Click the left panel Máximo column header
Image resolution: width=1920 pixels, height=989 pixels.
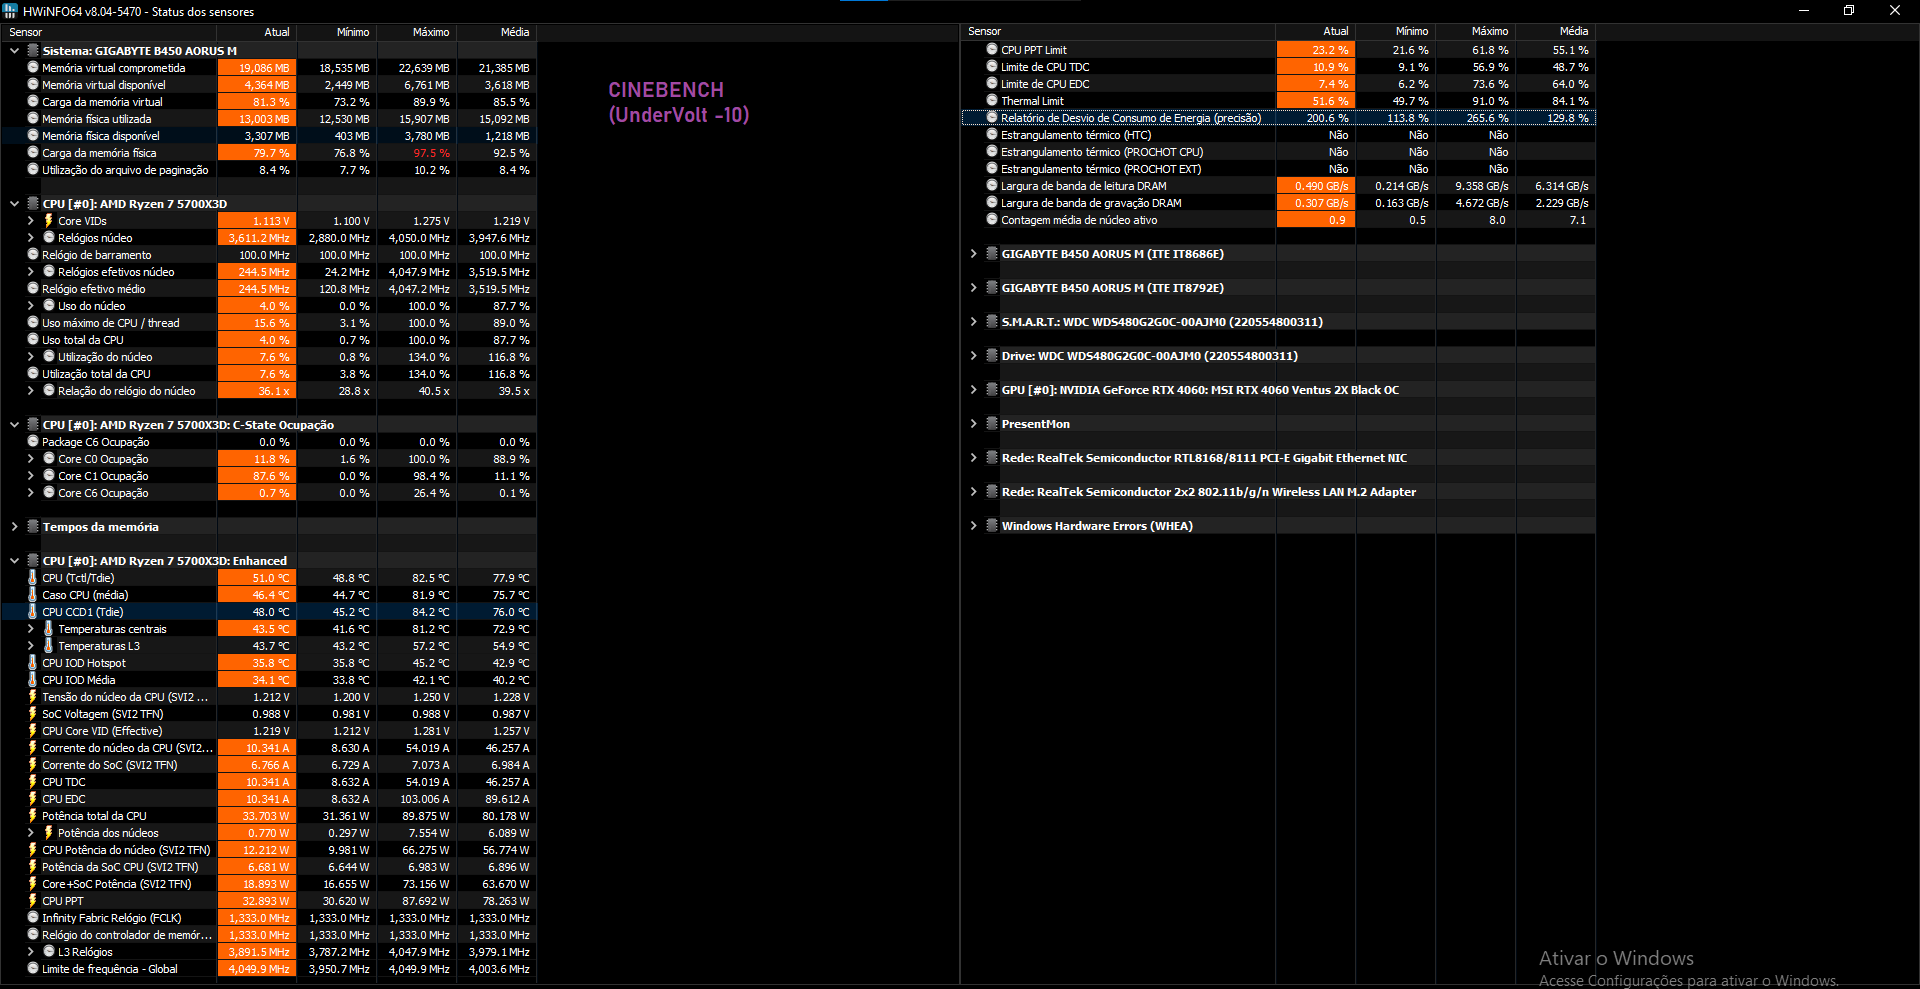tap(417, 32)
